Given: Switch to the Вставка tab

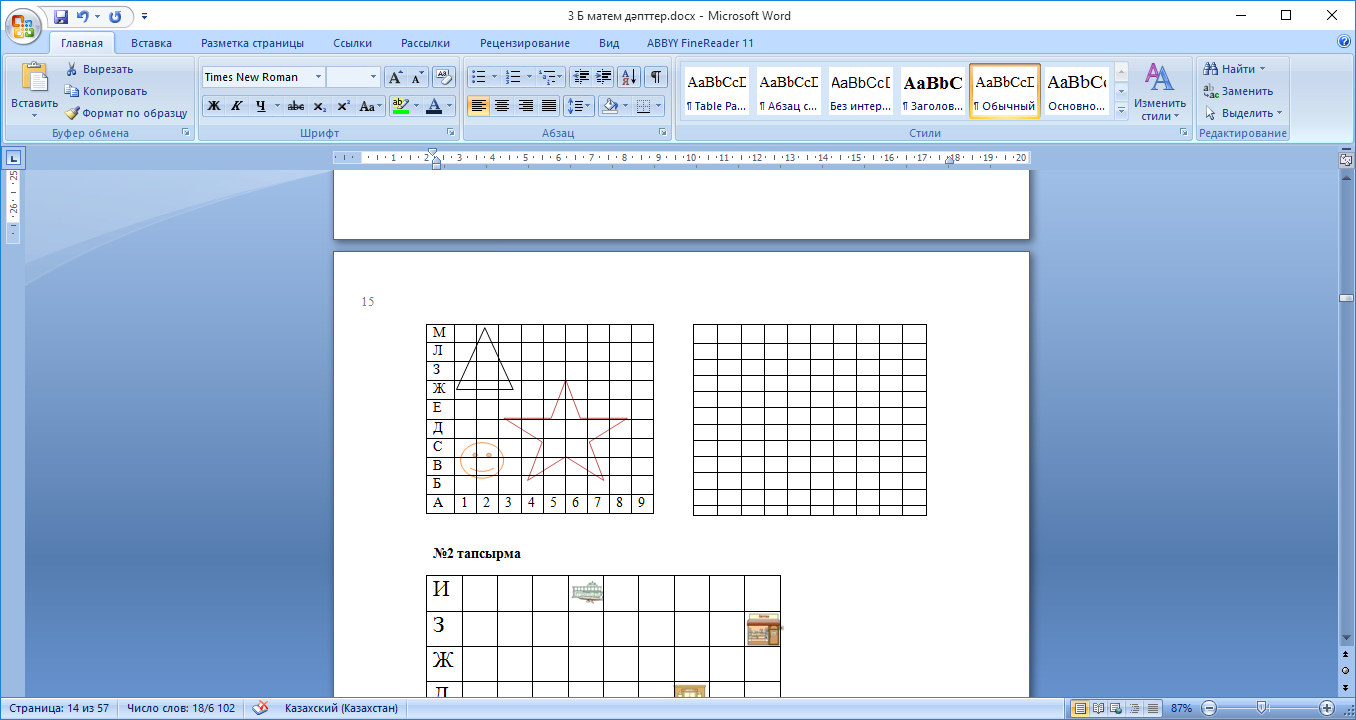Looking at the screenshot, I should click(x=151, y=43).
